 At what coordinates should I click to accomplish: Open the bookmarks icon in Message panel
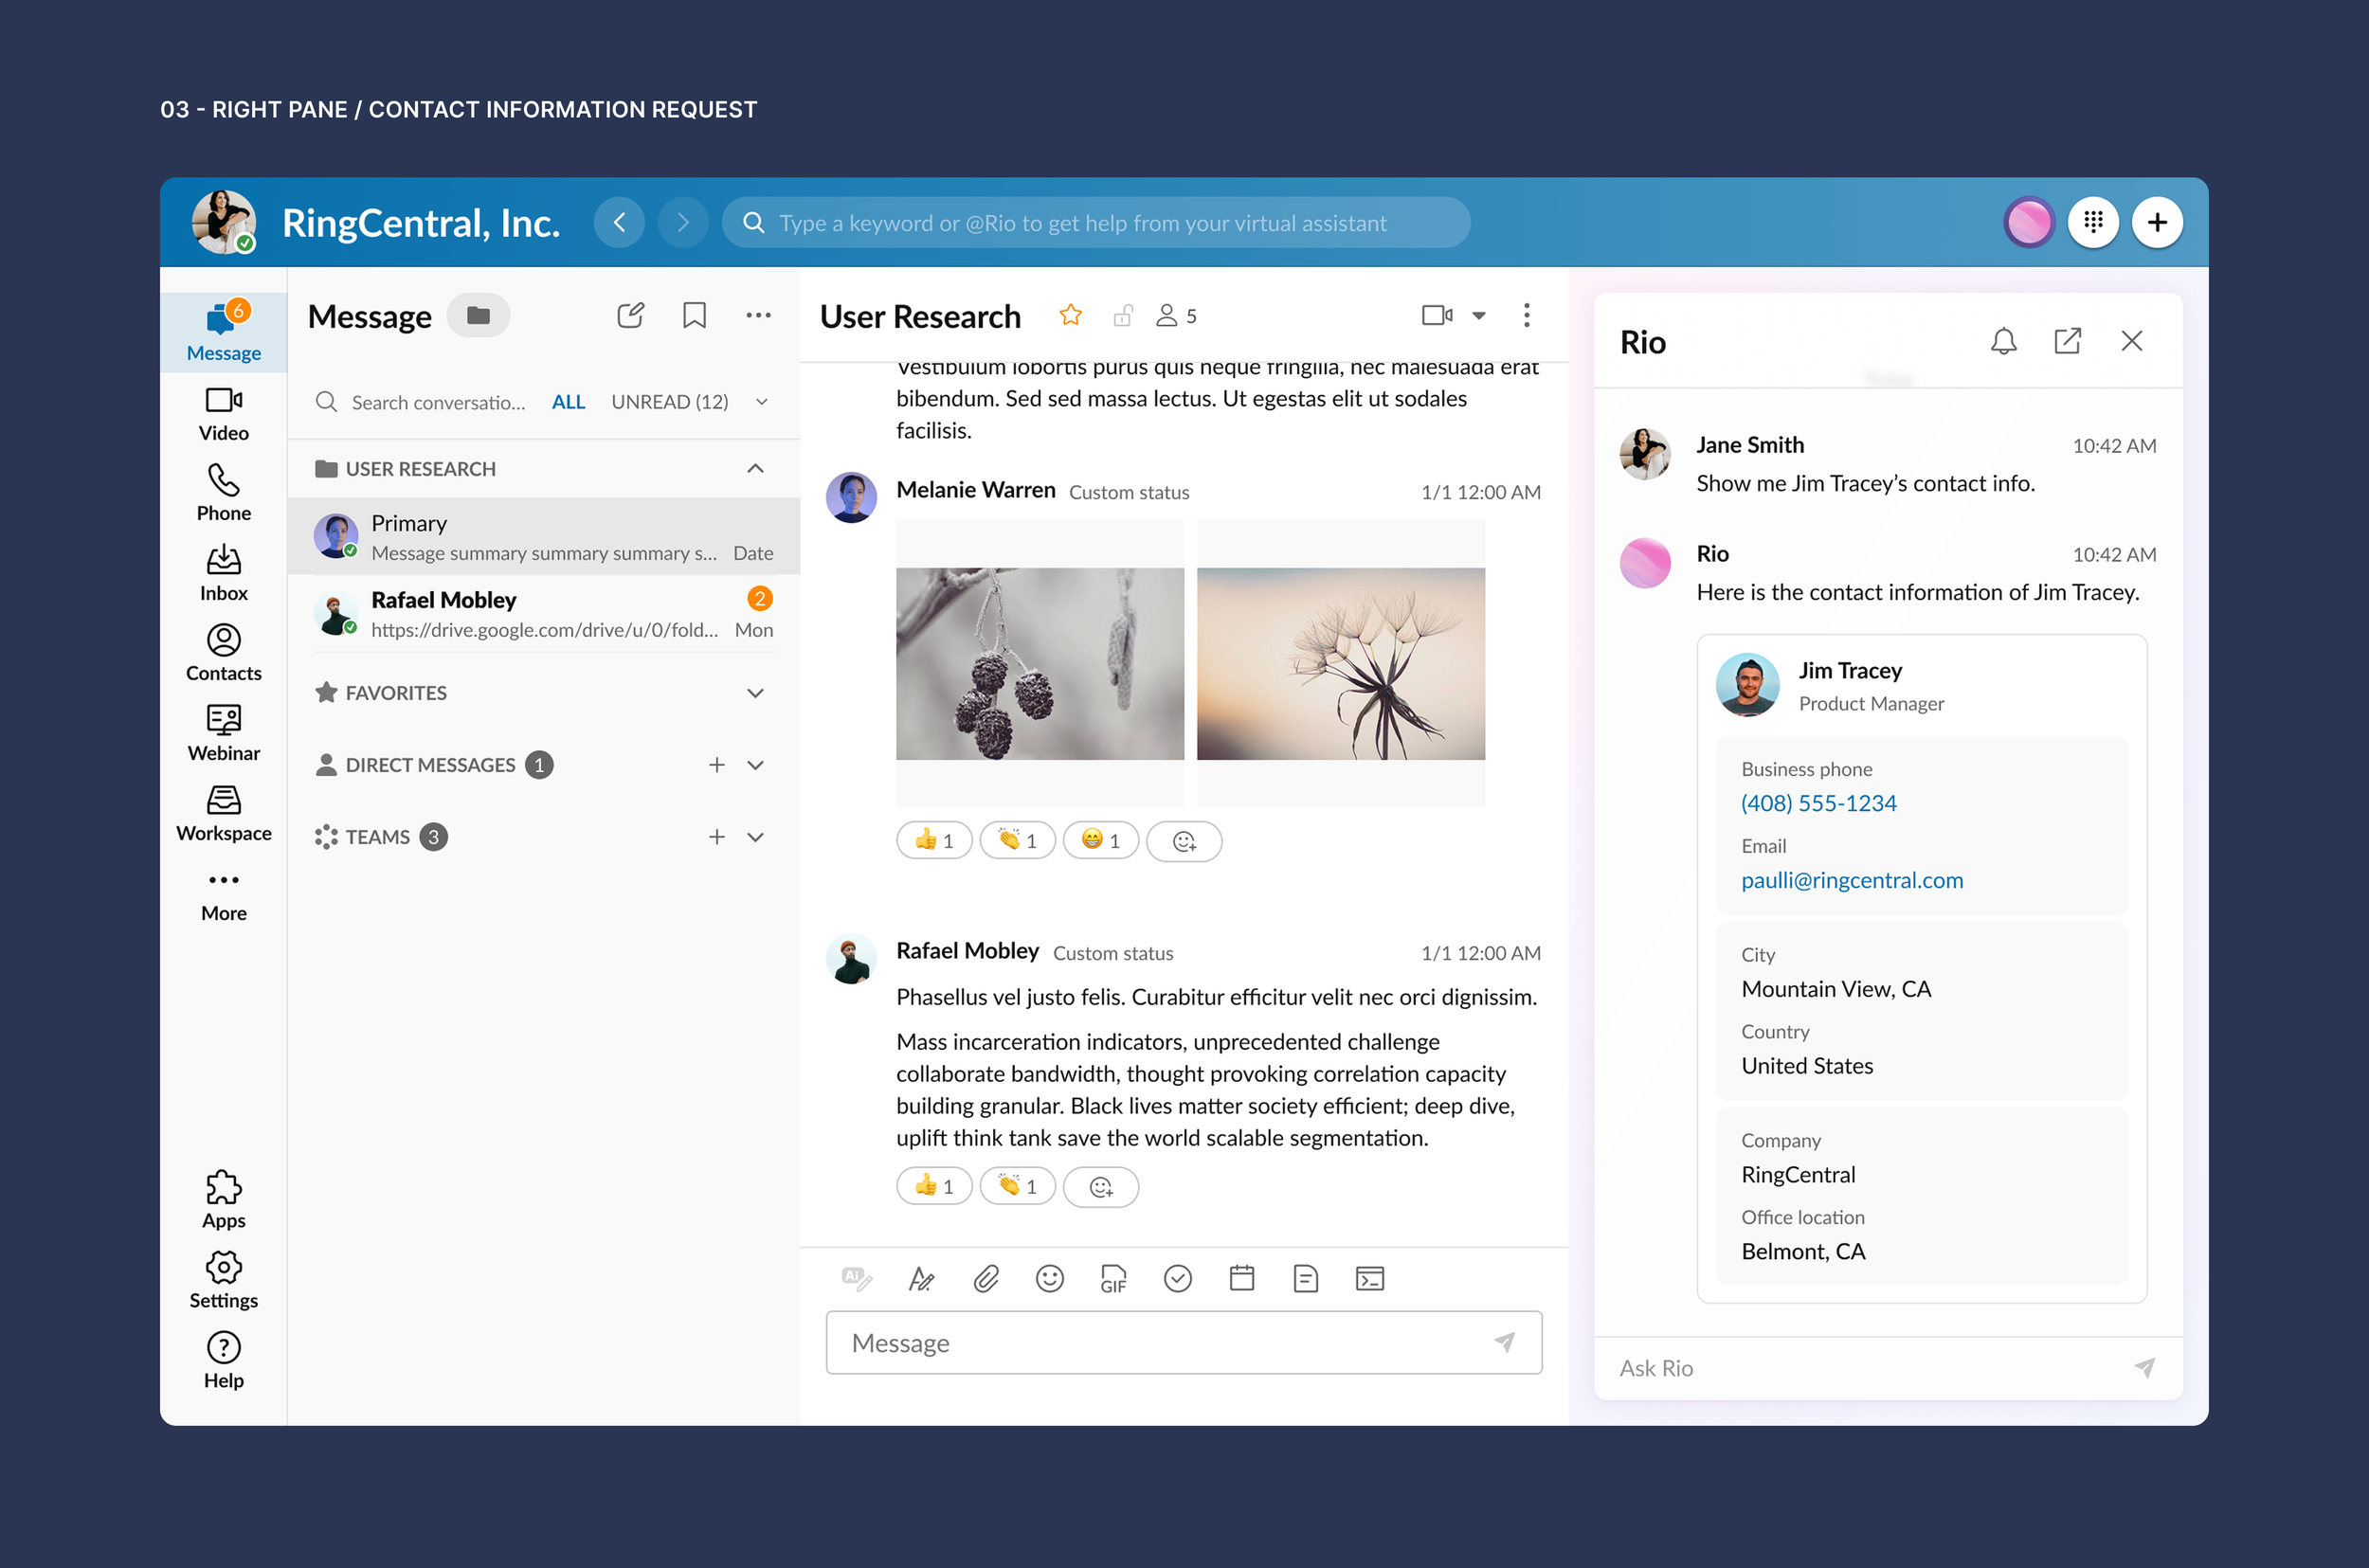click(x=694, y=316)
